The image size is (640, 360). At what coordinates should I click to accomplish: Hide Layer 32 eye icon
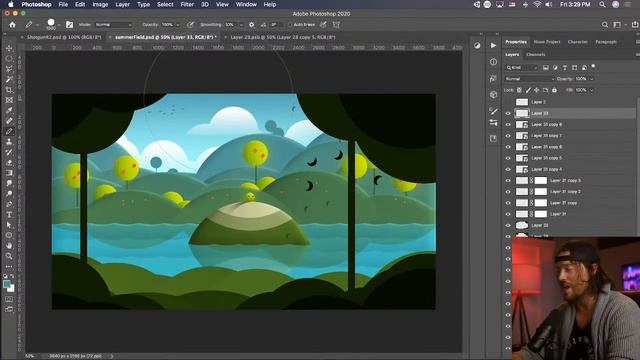tap(508, 225)
